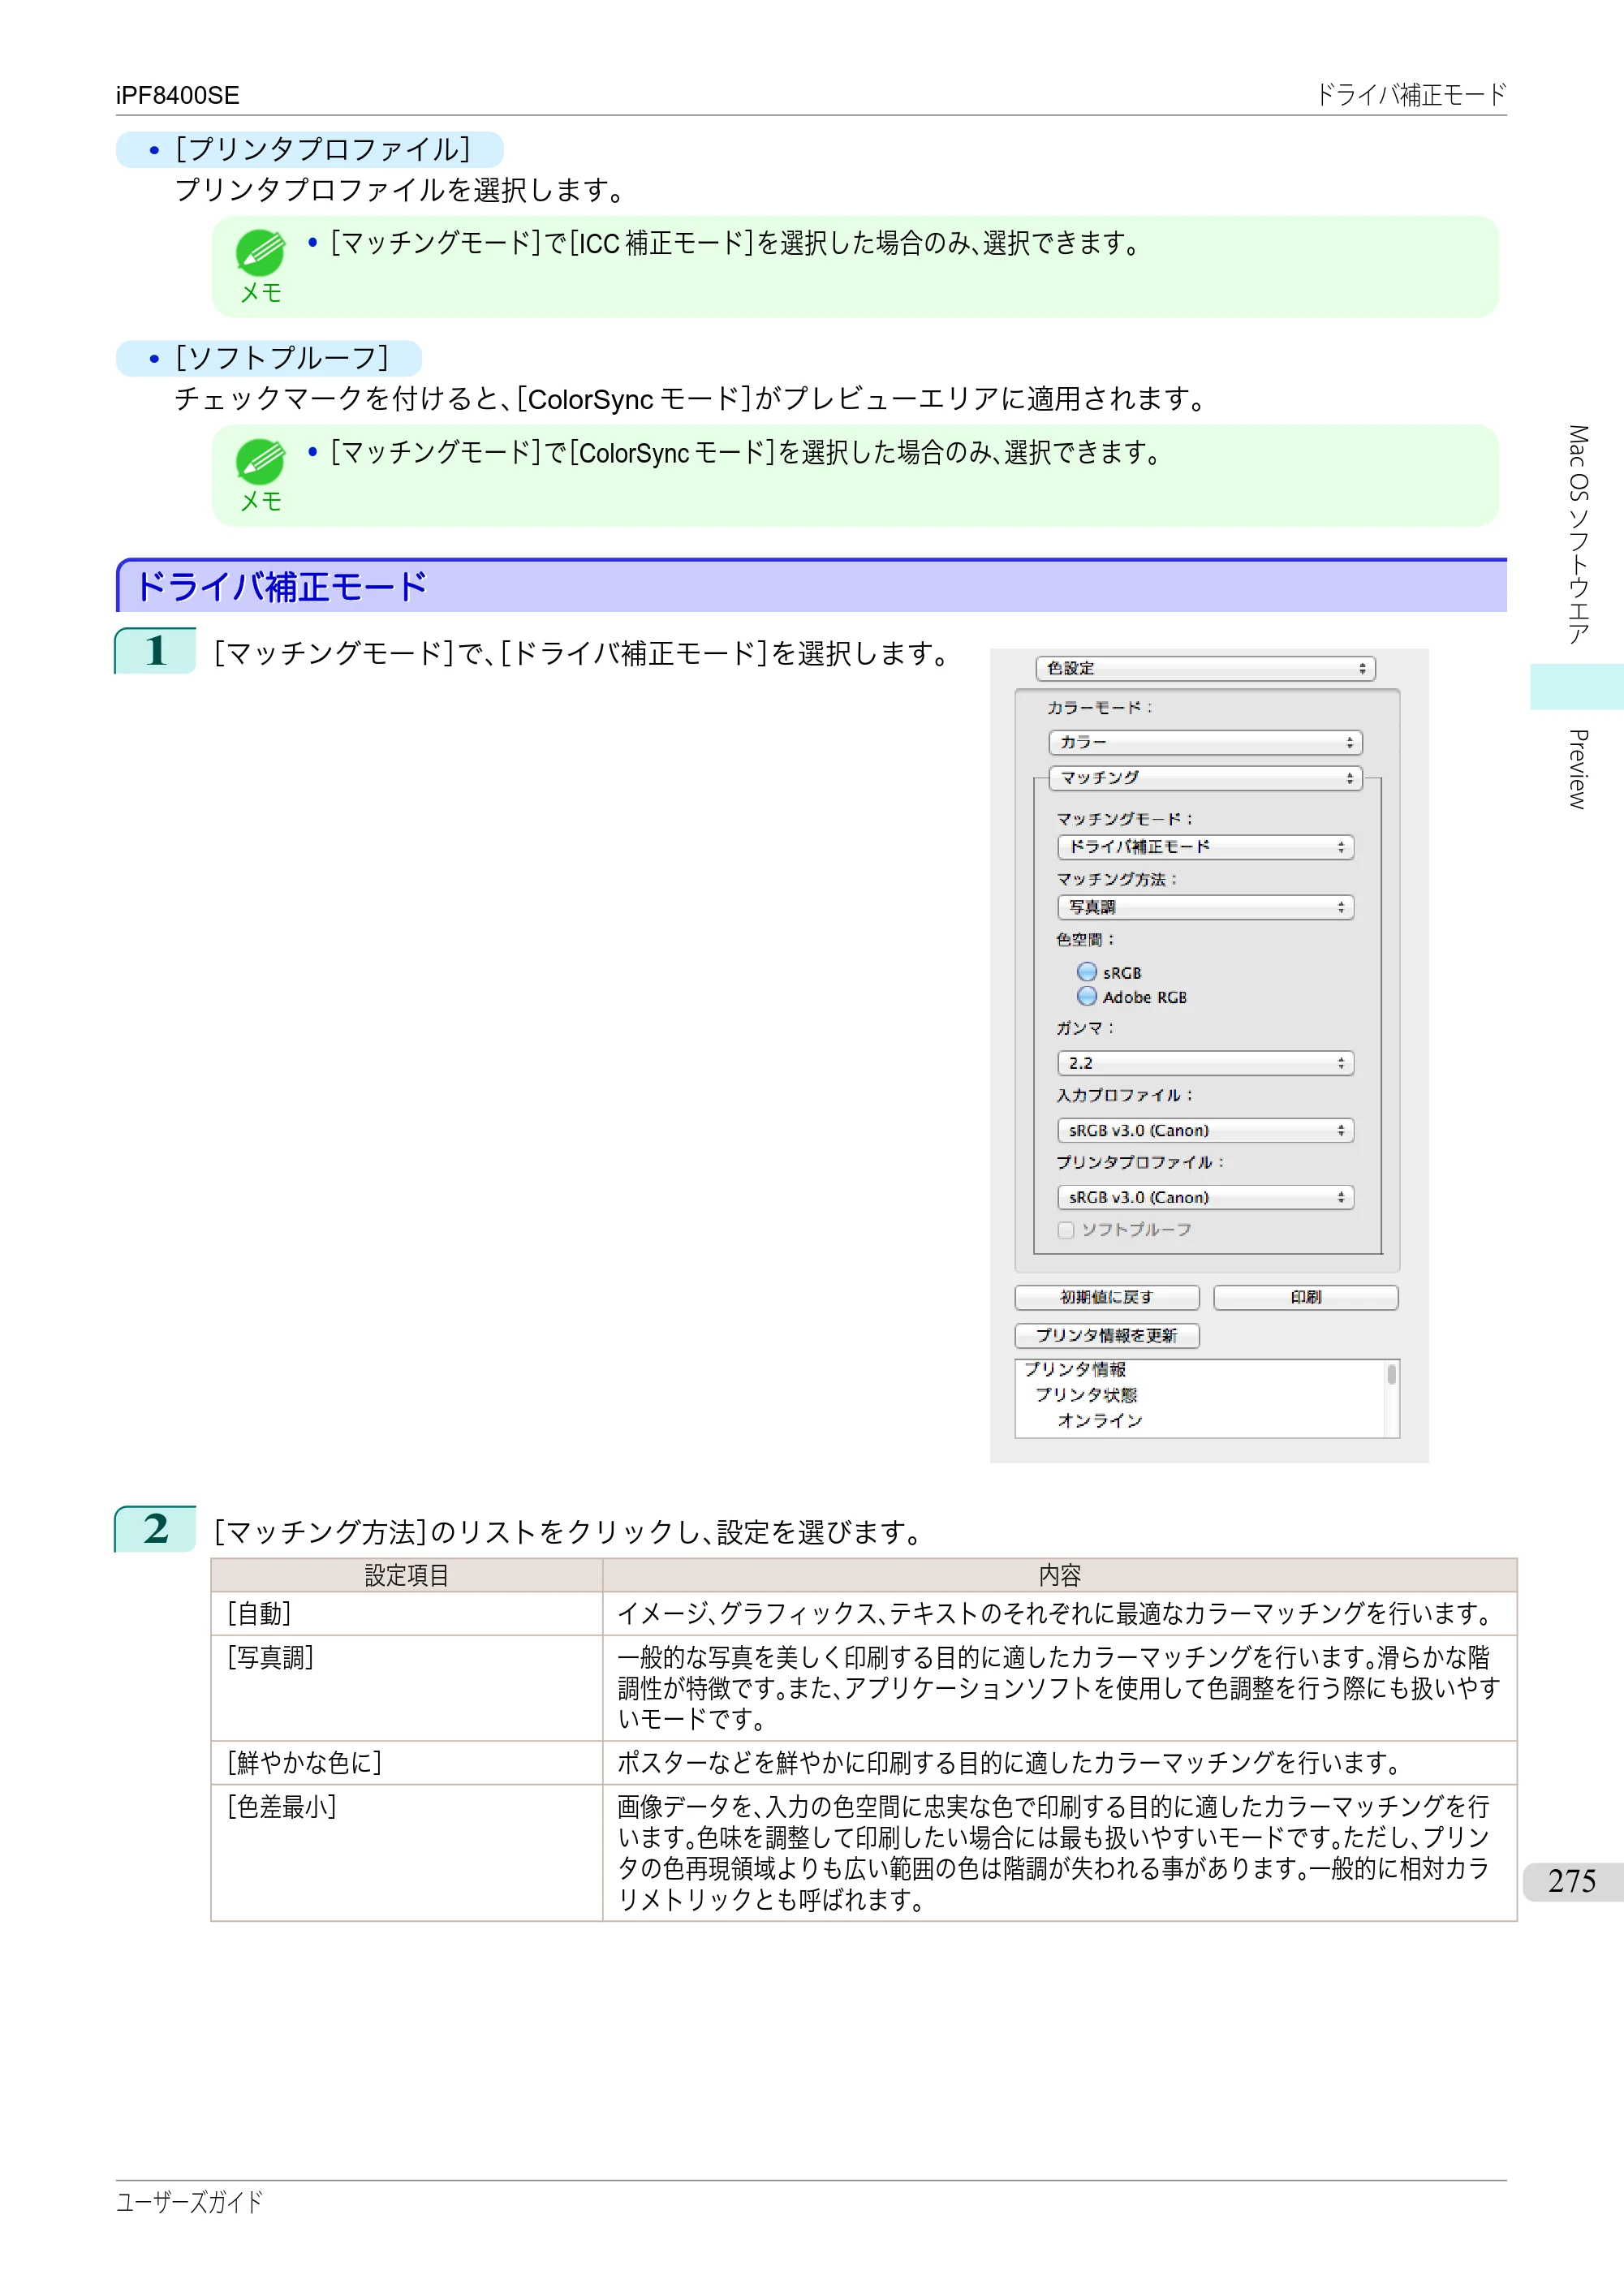This screenshot has width=1624, height=2296.
Task: Click the ユーザーズガイド footer text
Action: point(189,2201)
